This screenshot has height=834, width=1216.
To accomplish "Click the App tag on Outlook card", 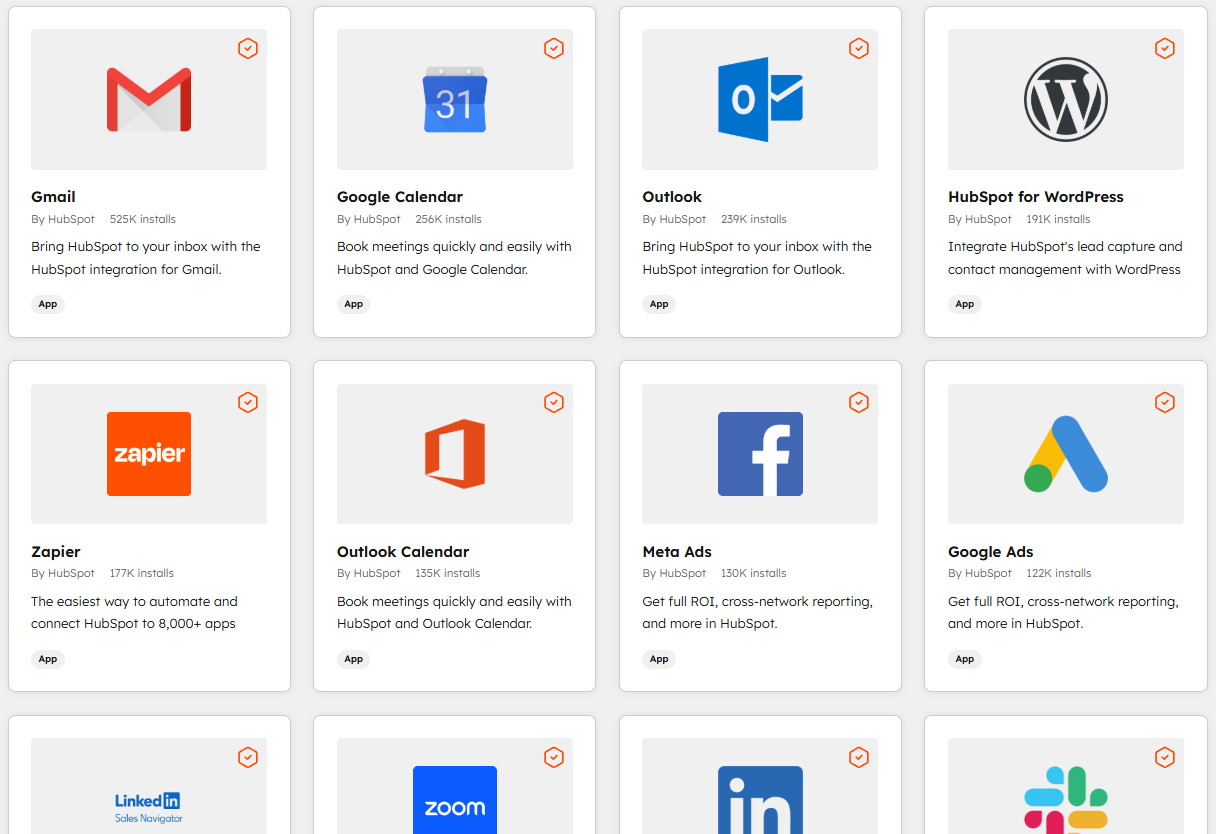I will (x=659, y=304).
